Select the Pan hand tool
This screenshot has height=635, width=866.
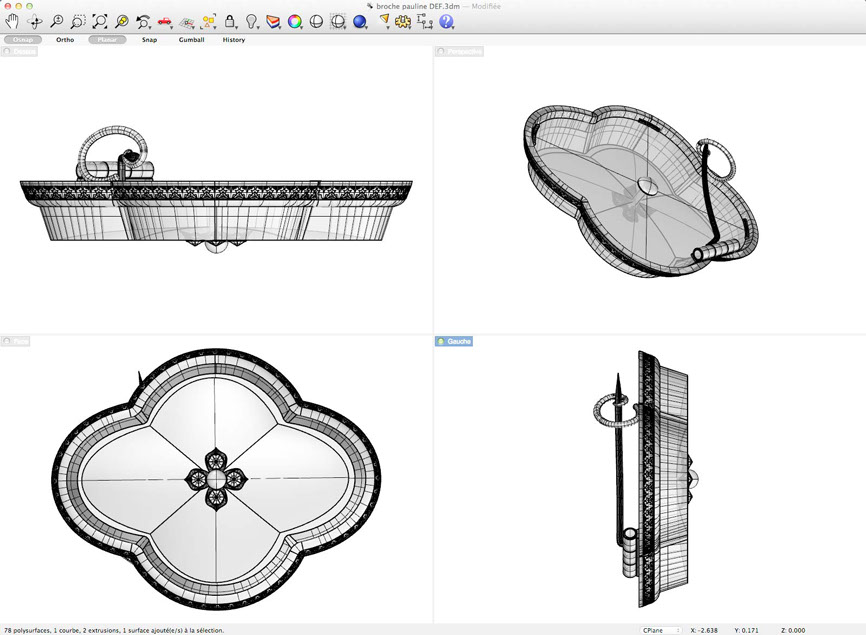click(12, 21)
